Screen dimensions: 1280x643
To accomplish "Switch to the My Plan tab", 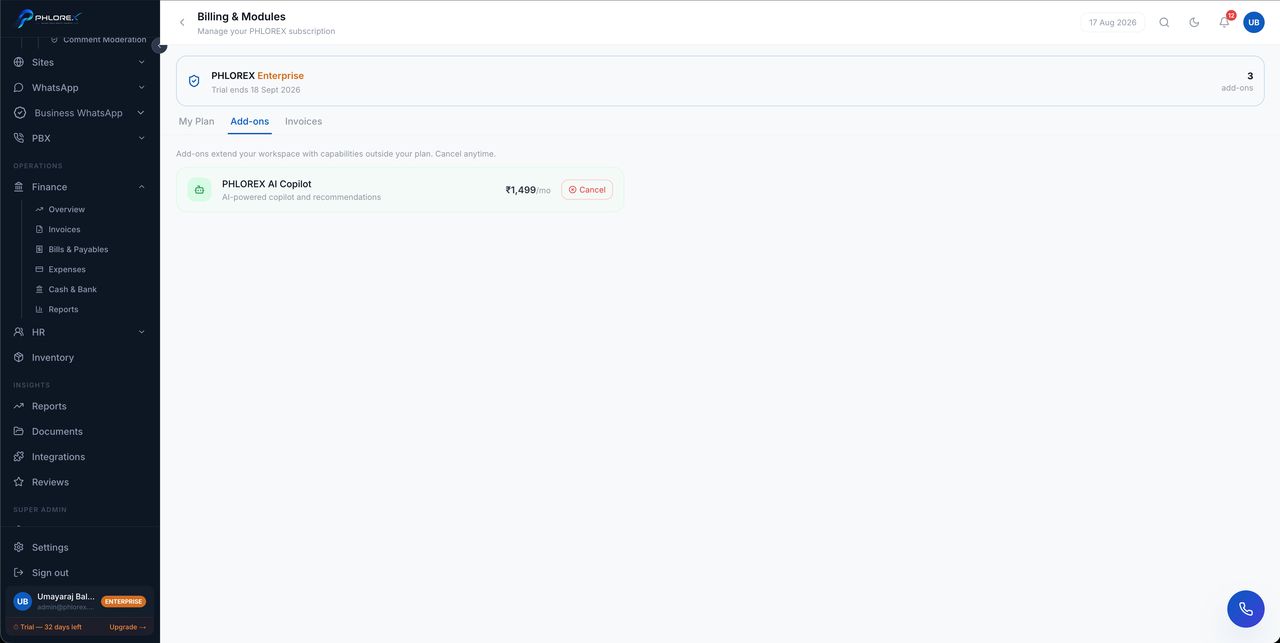I will tap(196, 121).
